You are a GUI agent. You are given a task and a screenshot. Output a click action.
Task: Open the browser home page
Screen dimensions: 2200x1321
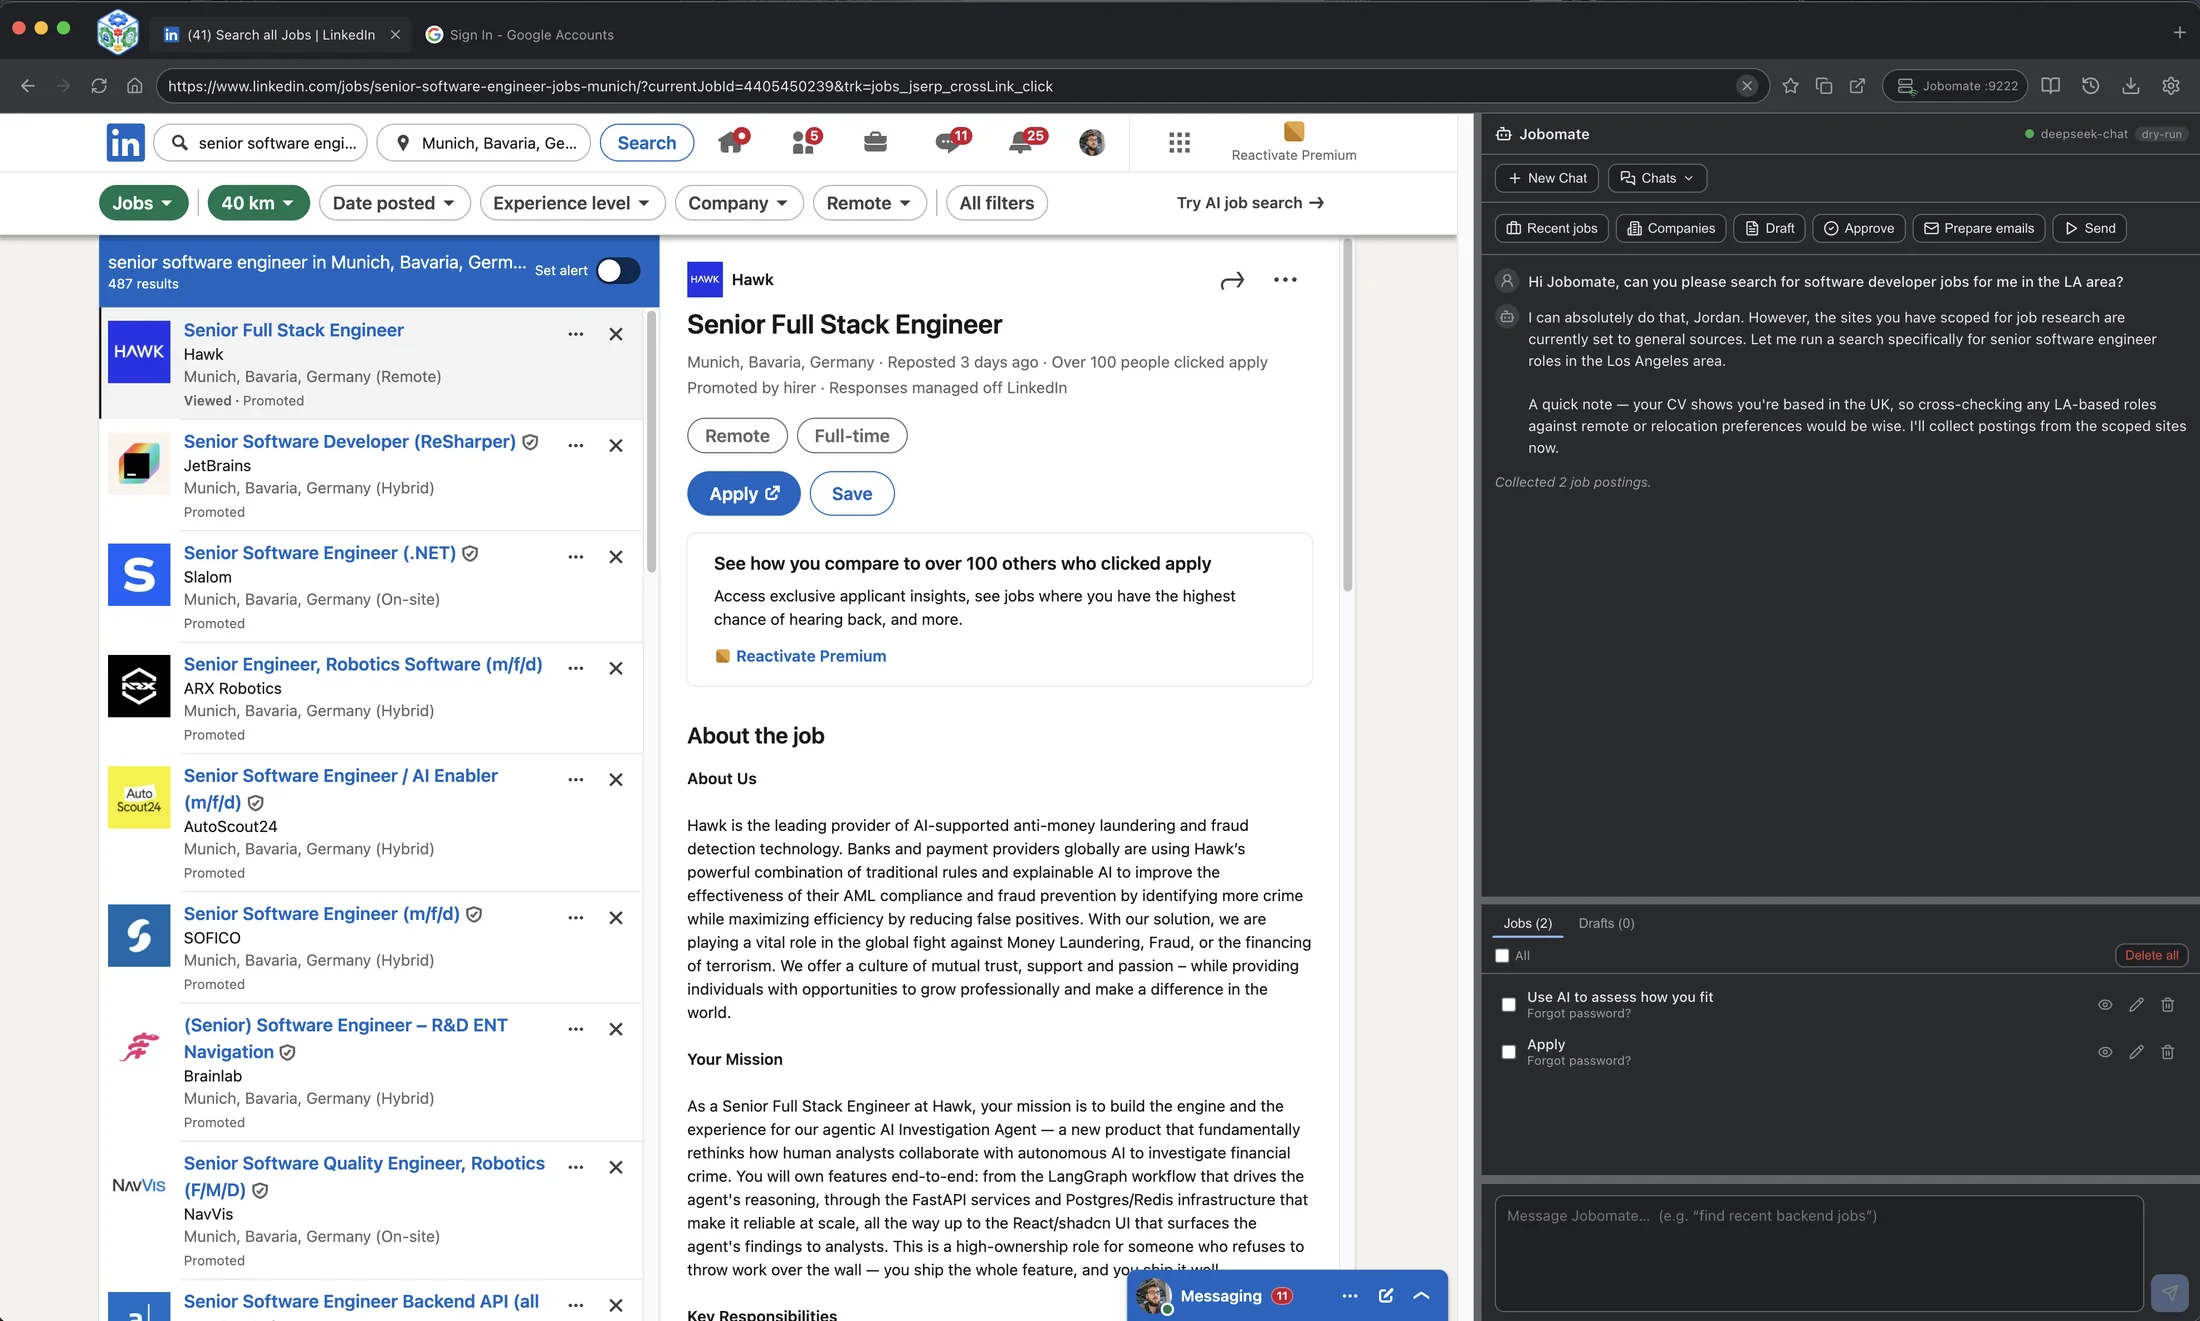coord(134,86)
